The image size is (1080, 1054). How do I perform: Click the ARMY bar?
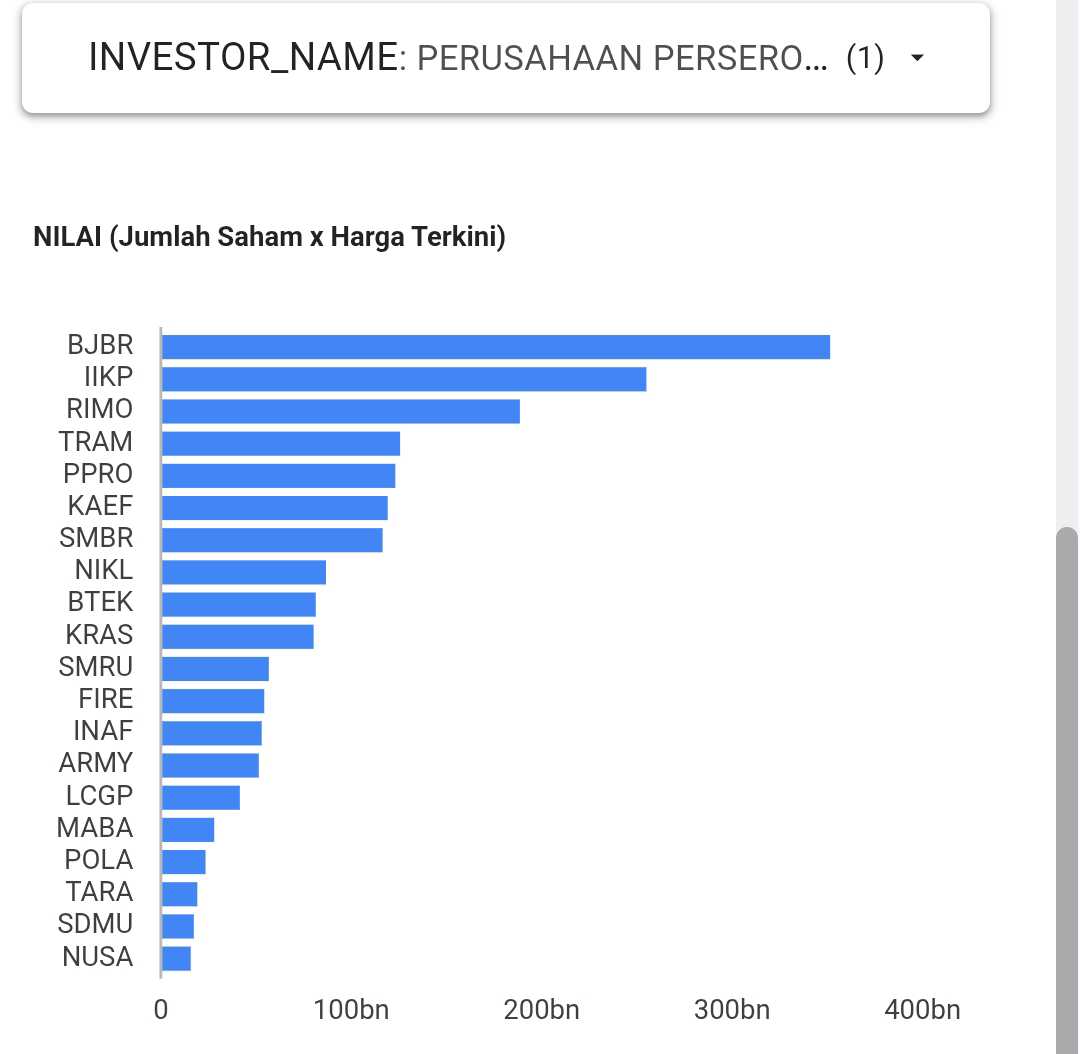coord(210,765)
